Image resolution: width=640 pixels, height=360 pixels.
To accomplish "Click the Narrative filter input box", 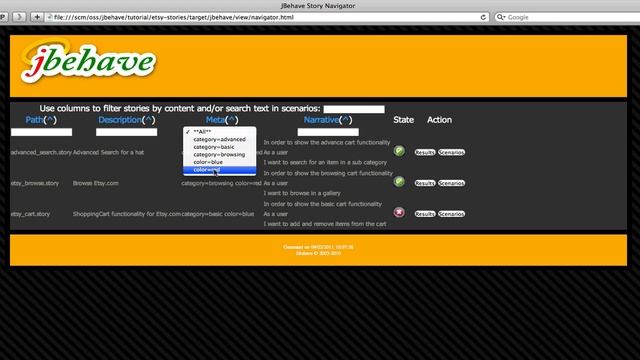I will [x=328, y=132].
